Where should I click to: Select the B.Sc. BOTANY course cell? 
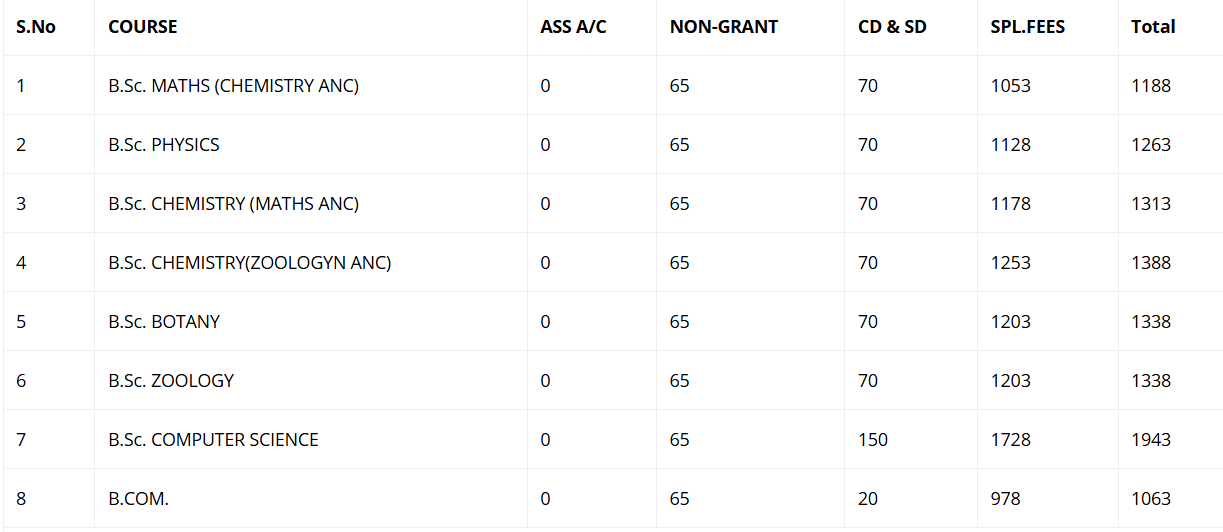click(164, 322)
